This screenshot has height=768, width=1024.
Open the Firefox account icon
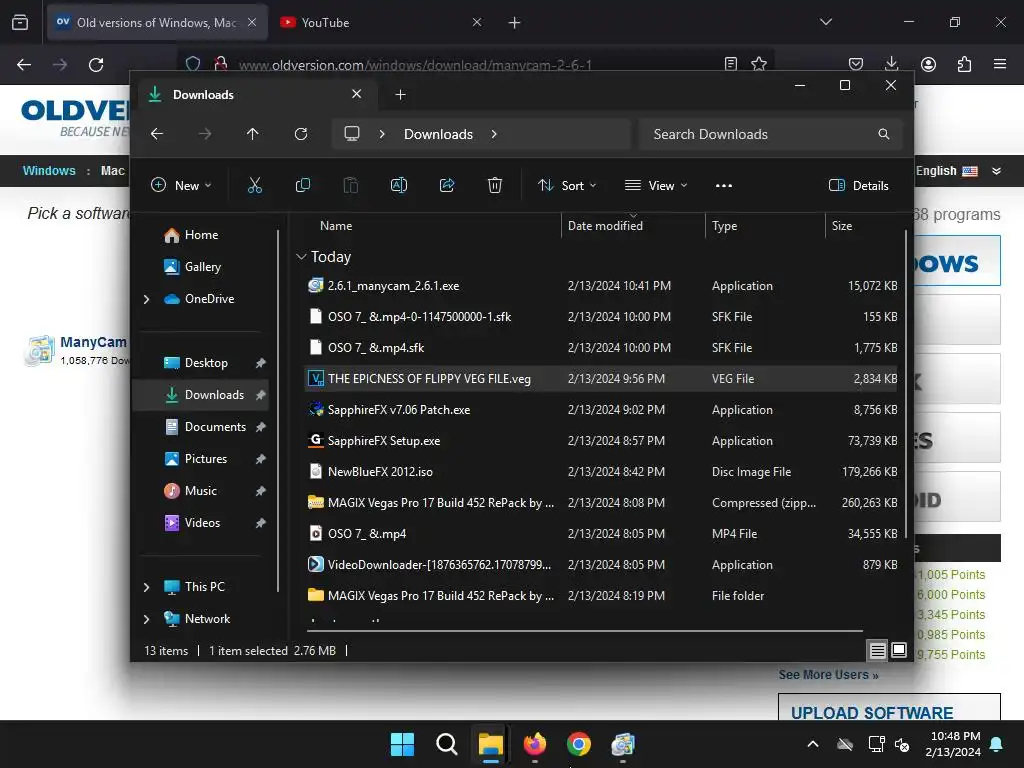[928, 64]
